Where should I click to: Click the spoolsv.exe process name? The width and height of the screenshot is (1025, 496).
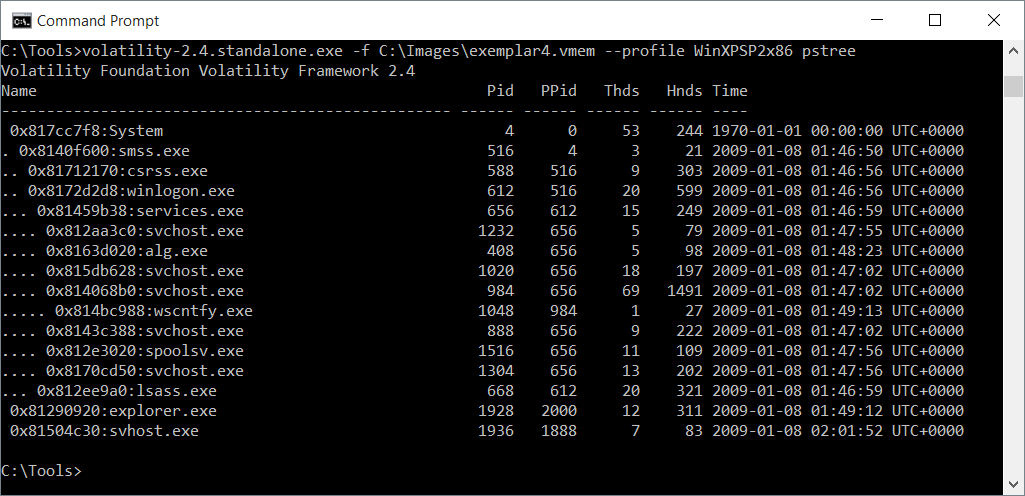click(x=195, y=351)
